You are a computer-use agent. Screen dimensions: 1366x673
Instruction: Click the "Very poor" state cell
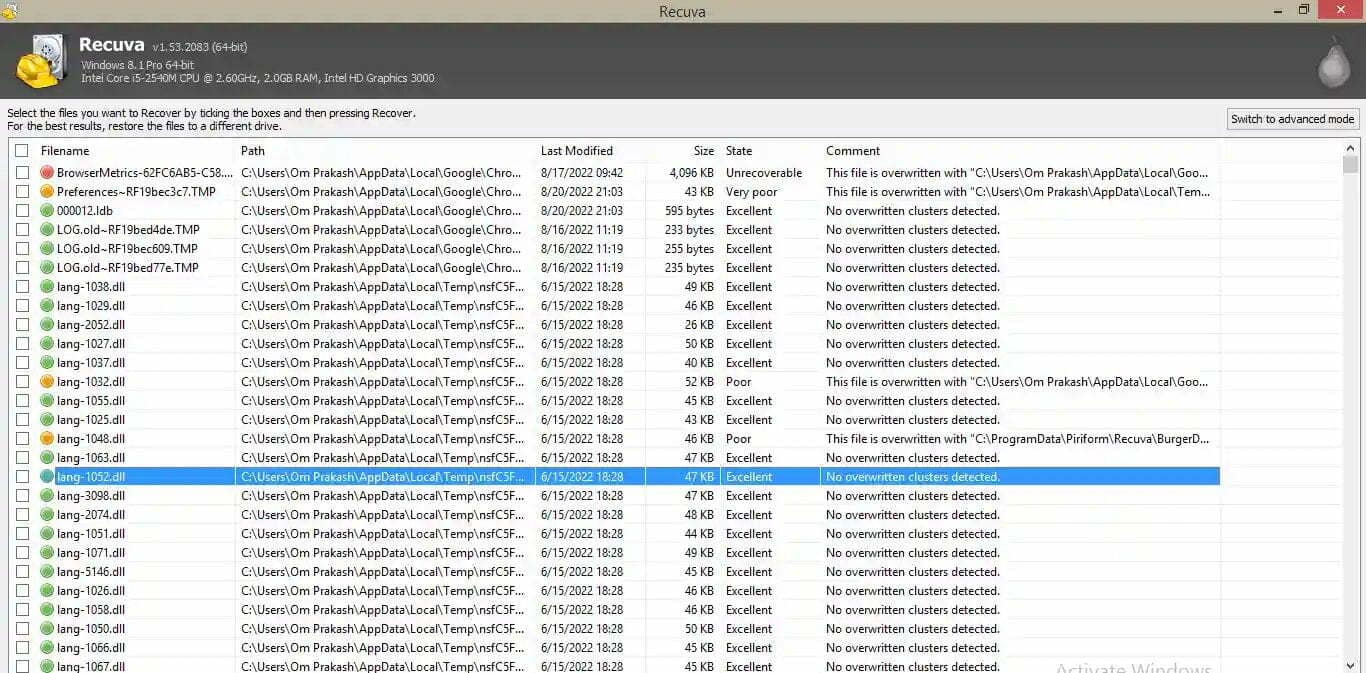(751, 192)
